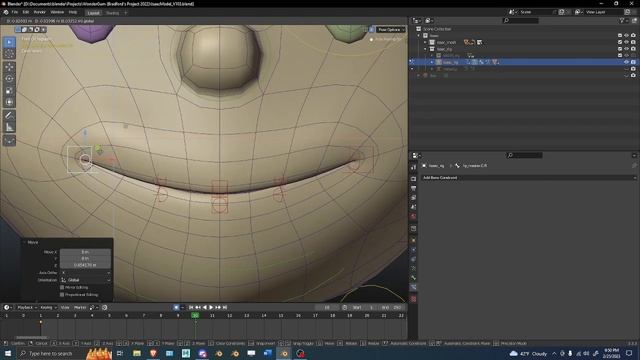The image size is (640, 360).
Task: Open the Output properties tab icon
Action: [x=413, y=188]
